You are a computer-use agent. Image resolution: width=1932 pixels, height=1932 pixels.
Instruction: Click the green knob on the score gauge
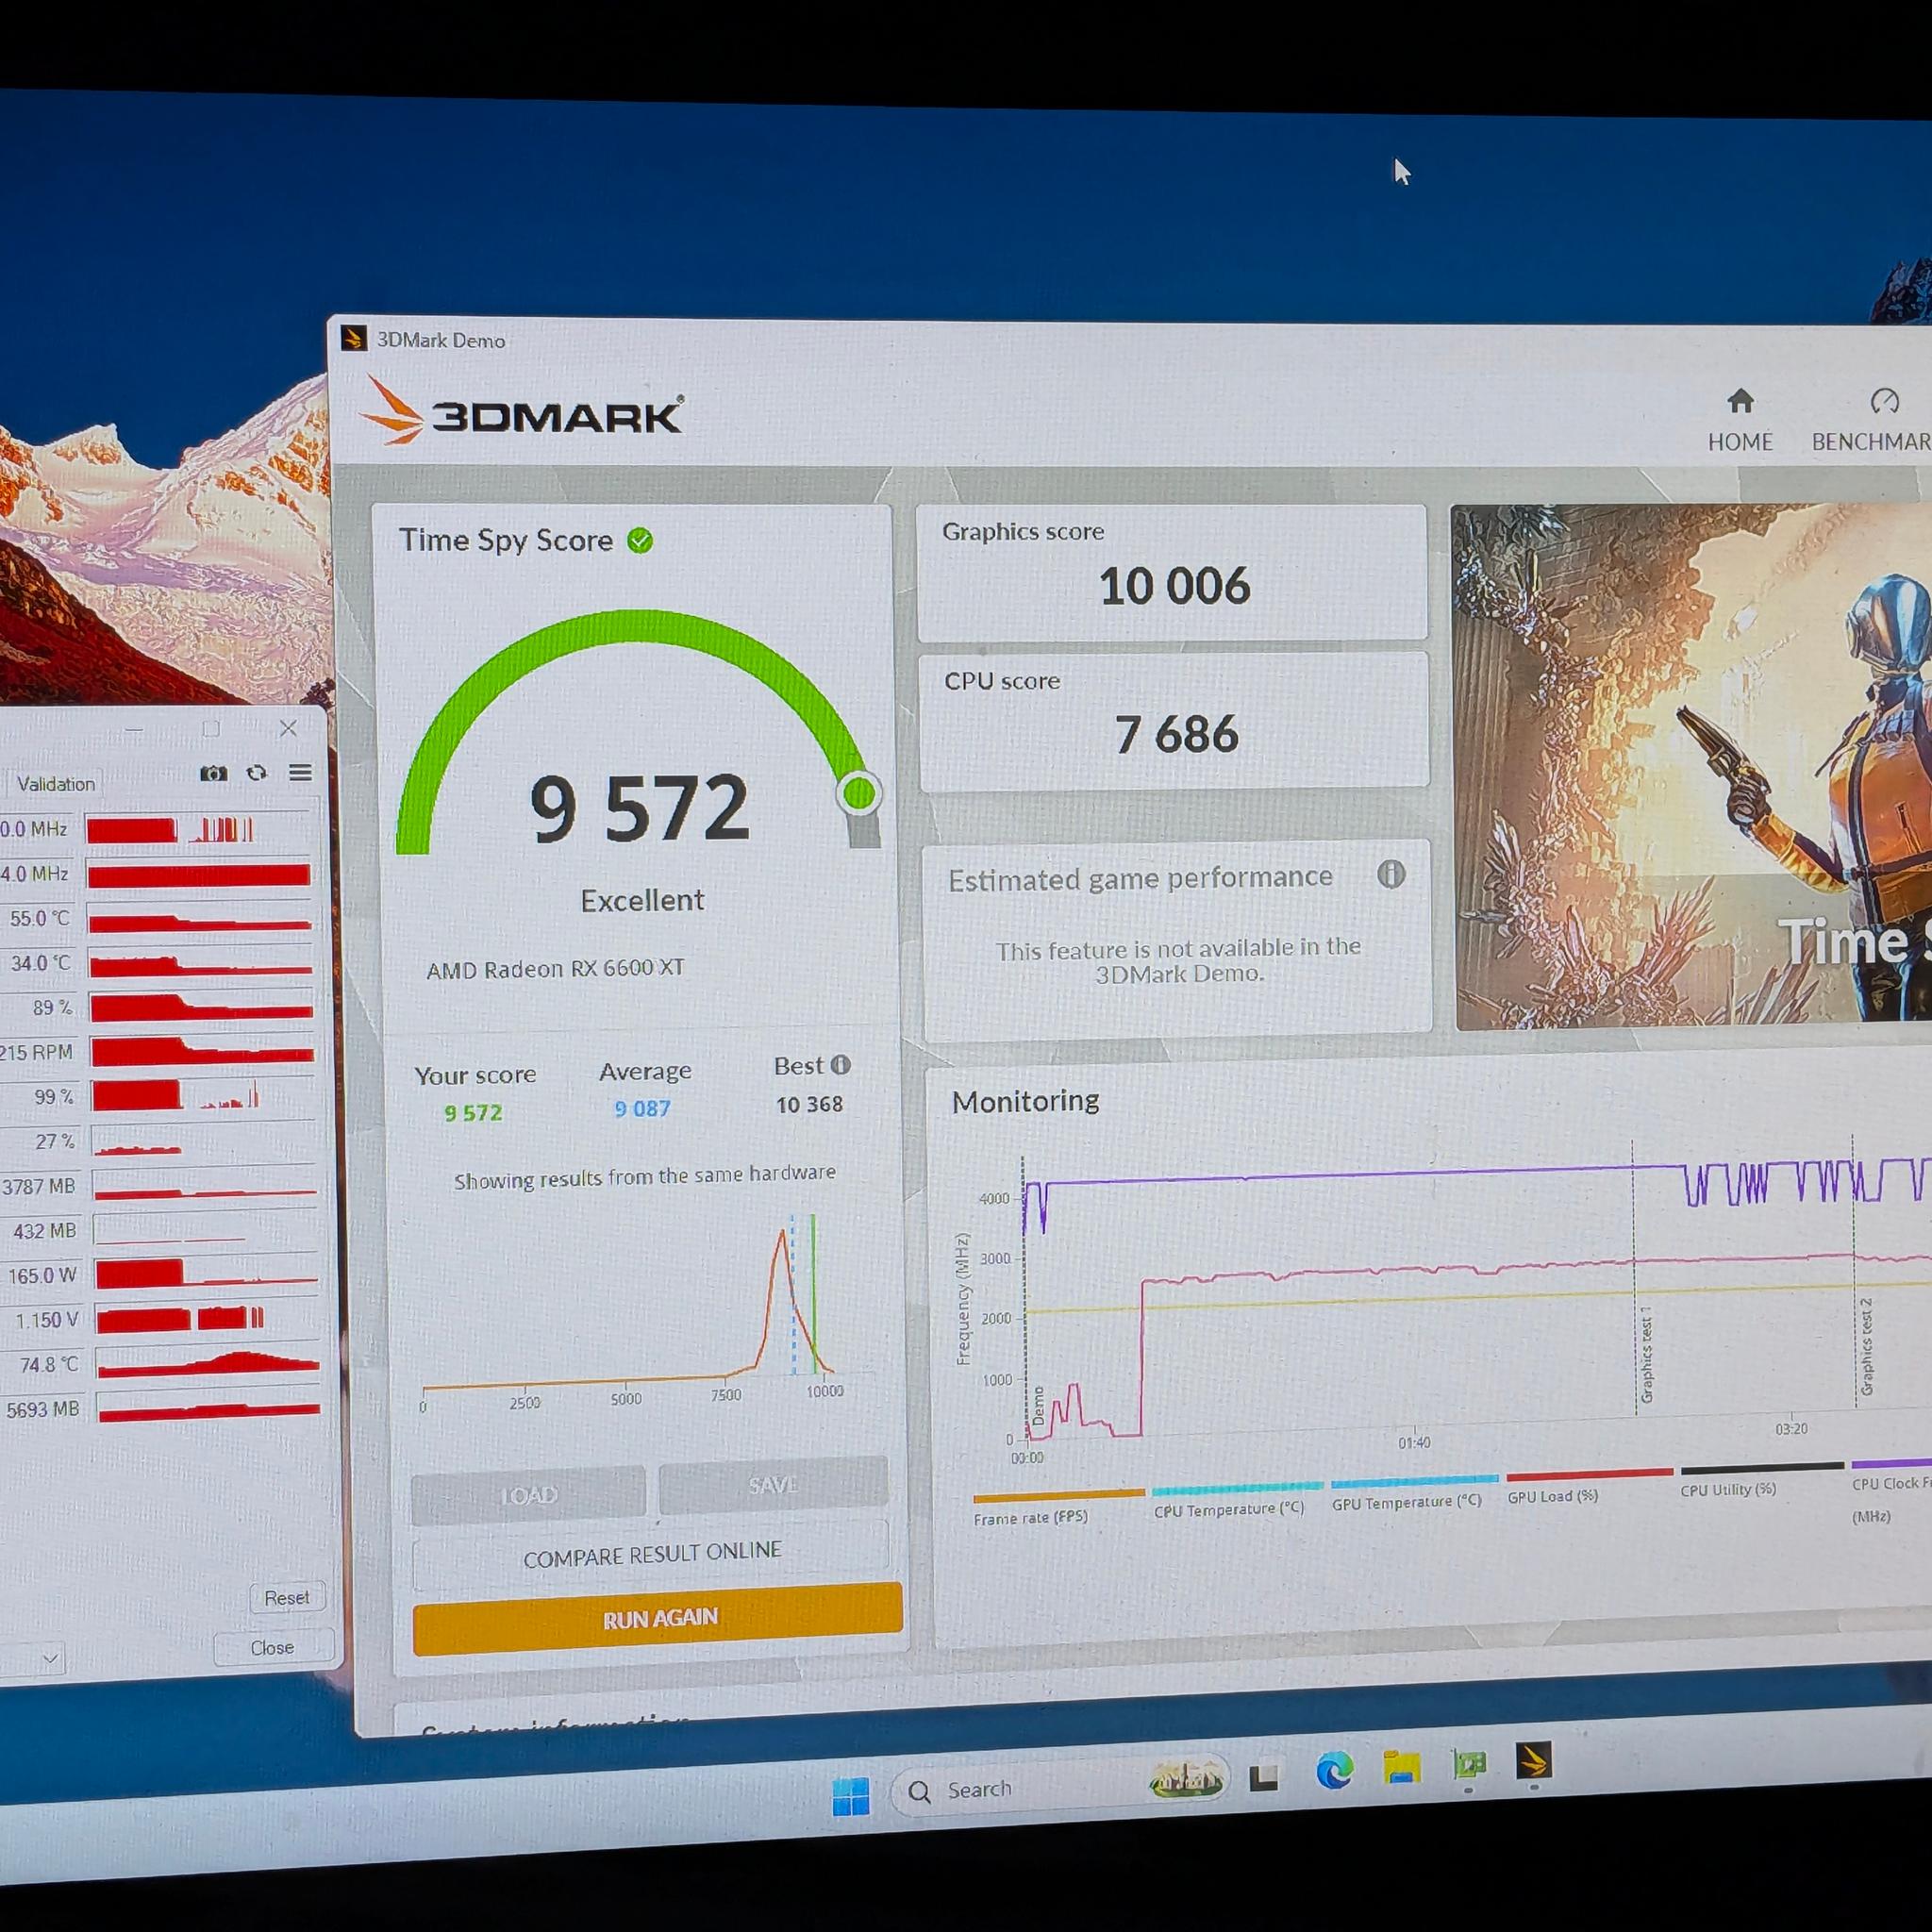(859, 793)
